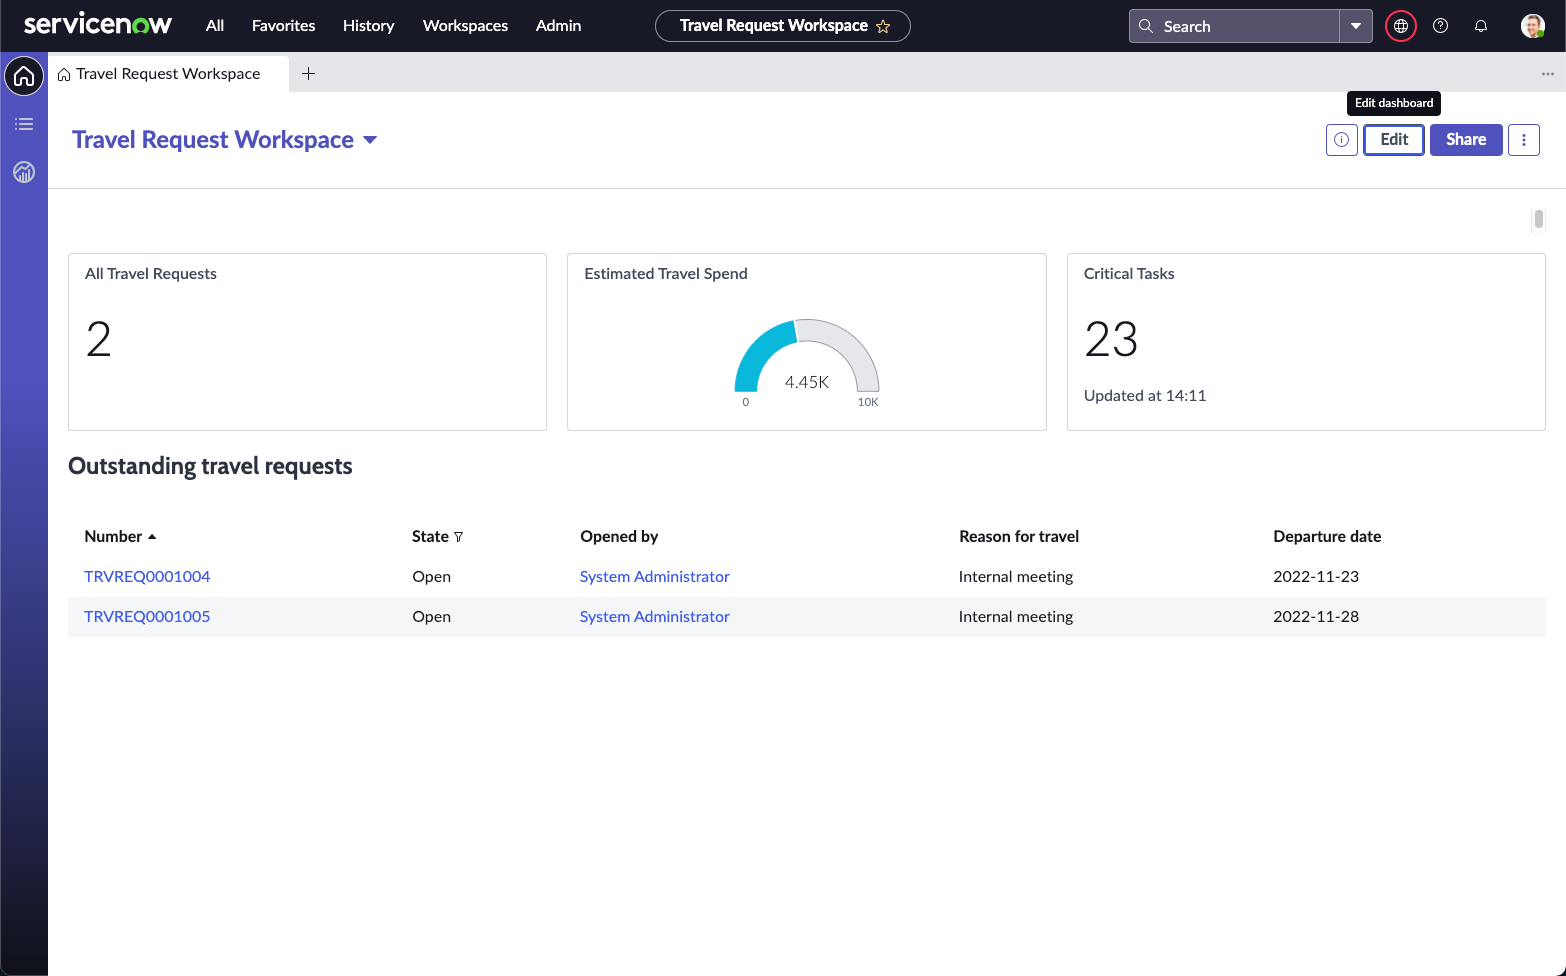Click the Reason for travel column header
This screenshot has width=1566, height=976.
pyautogui.click(x=1019, y=537)
